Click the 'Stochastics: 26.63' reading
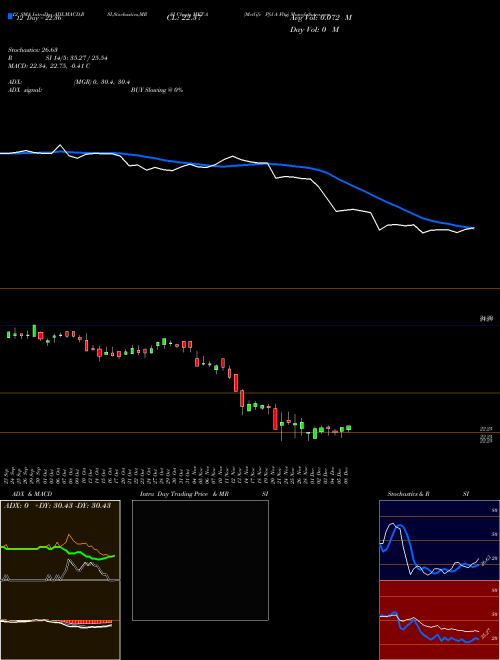Image resolution: width=500 pixels, height=660 pixels. (33, 50)
